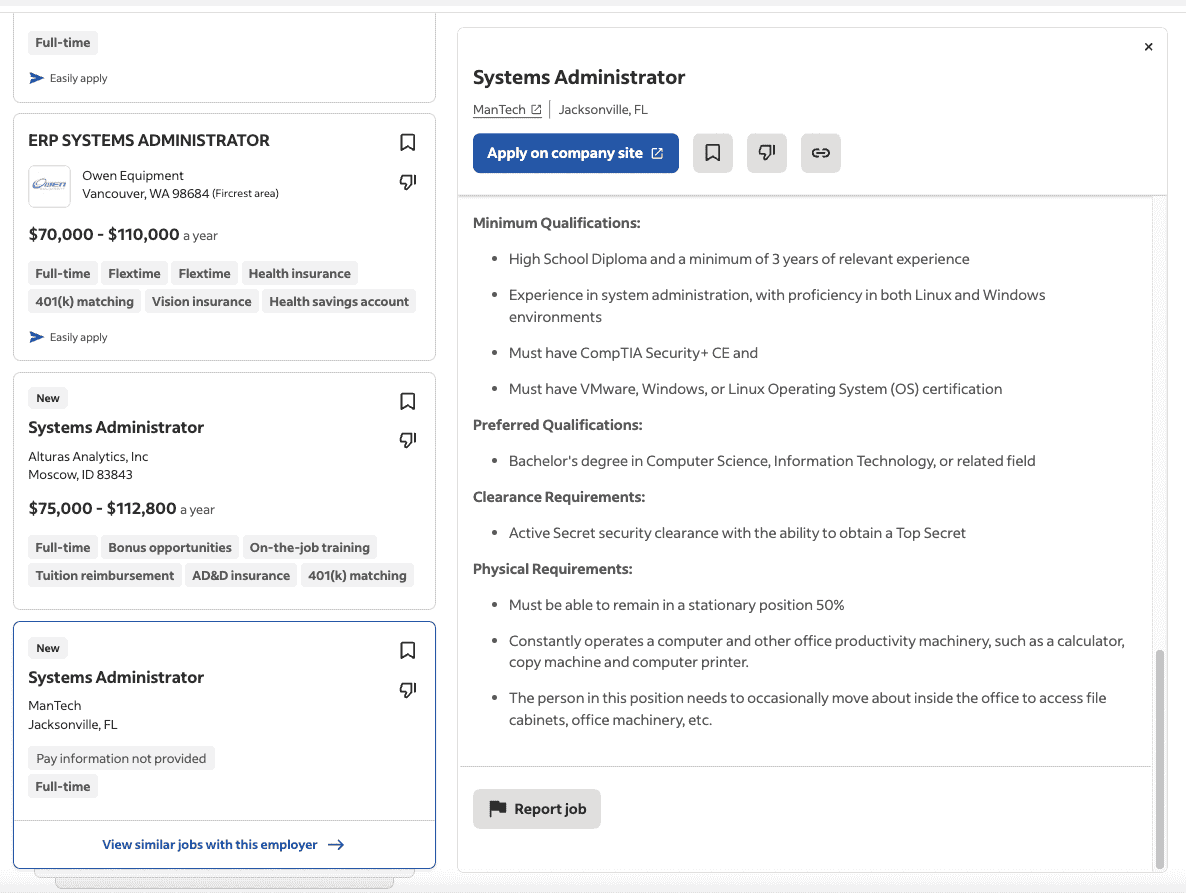Click Clearance Requirements heading

(x=559, y=497)
